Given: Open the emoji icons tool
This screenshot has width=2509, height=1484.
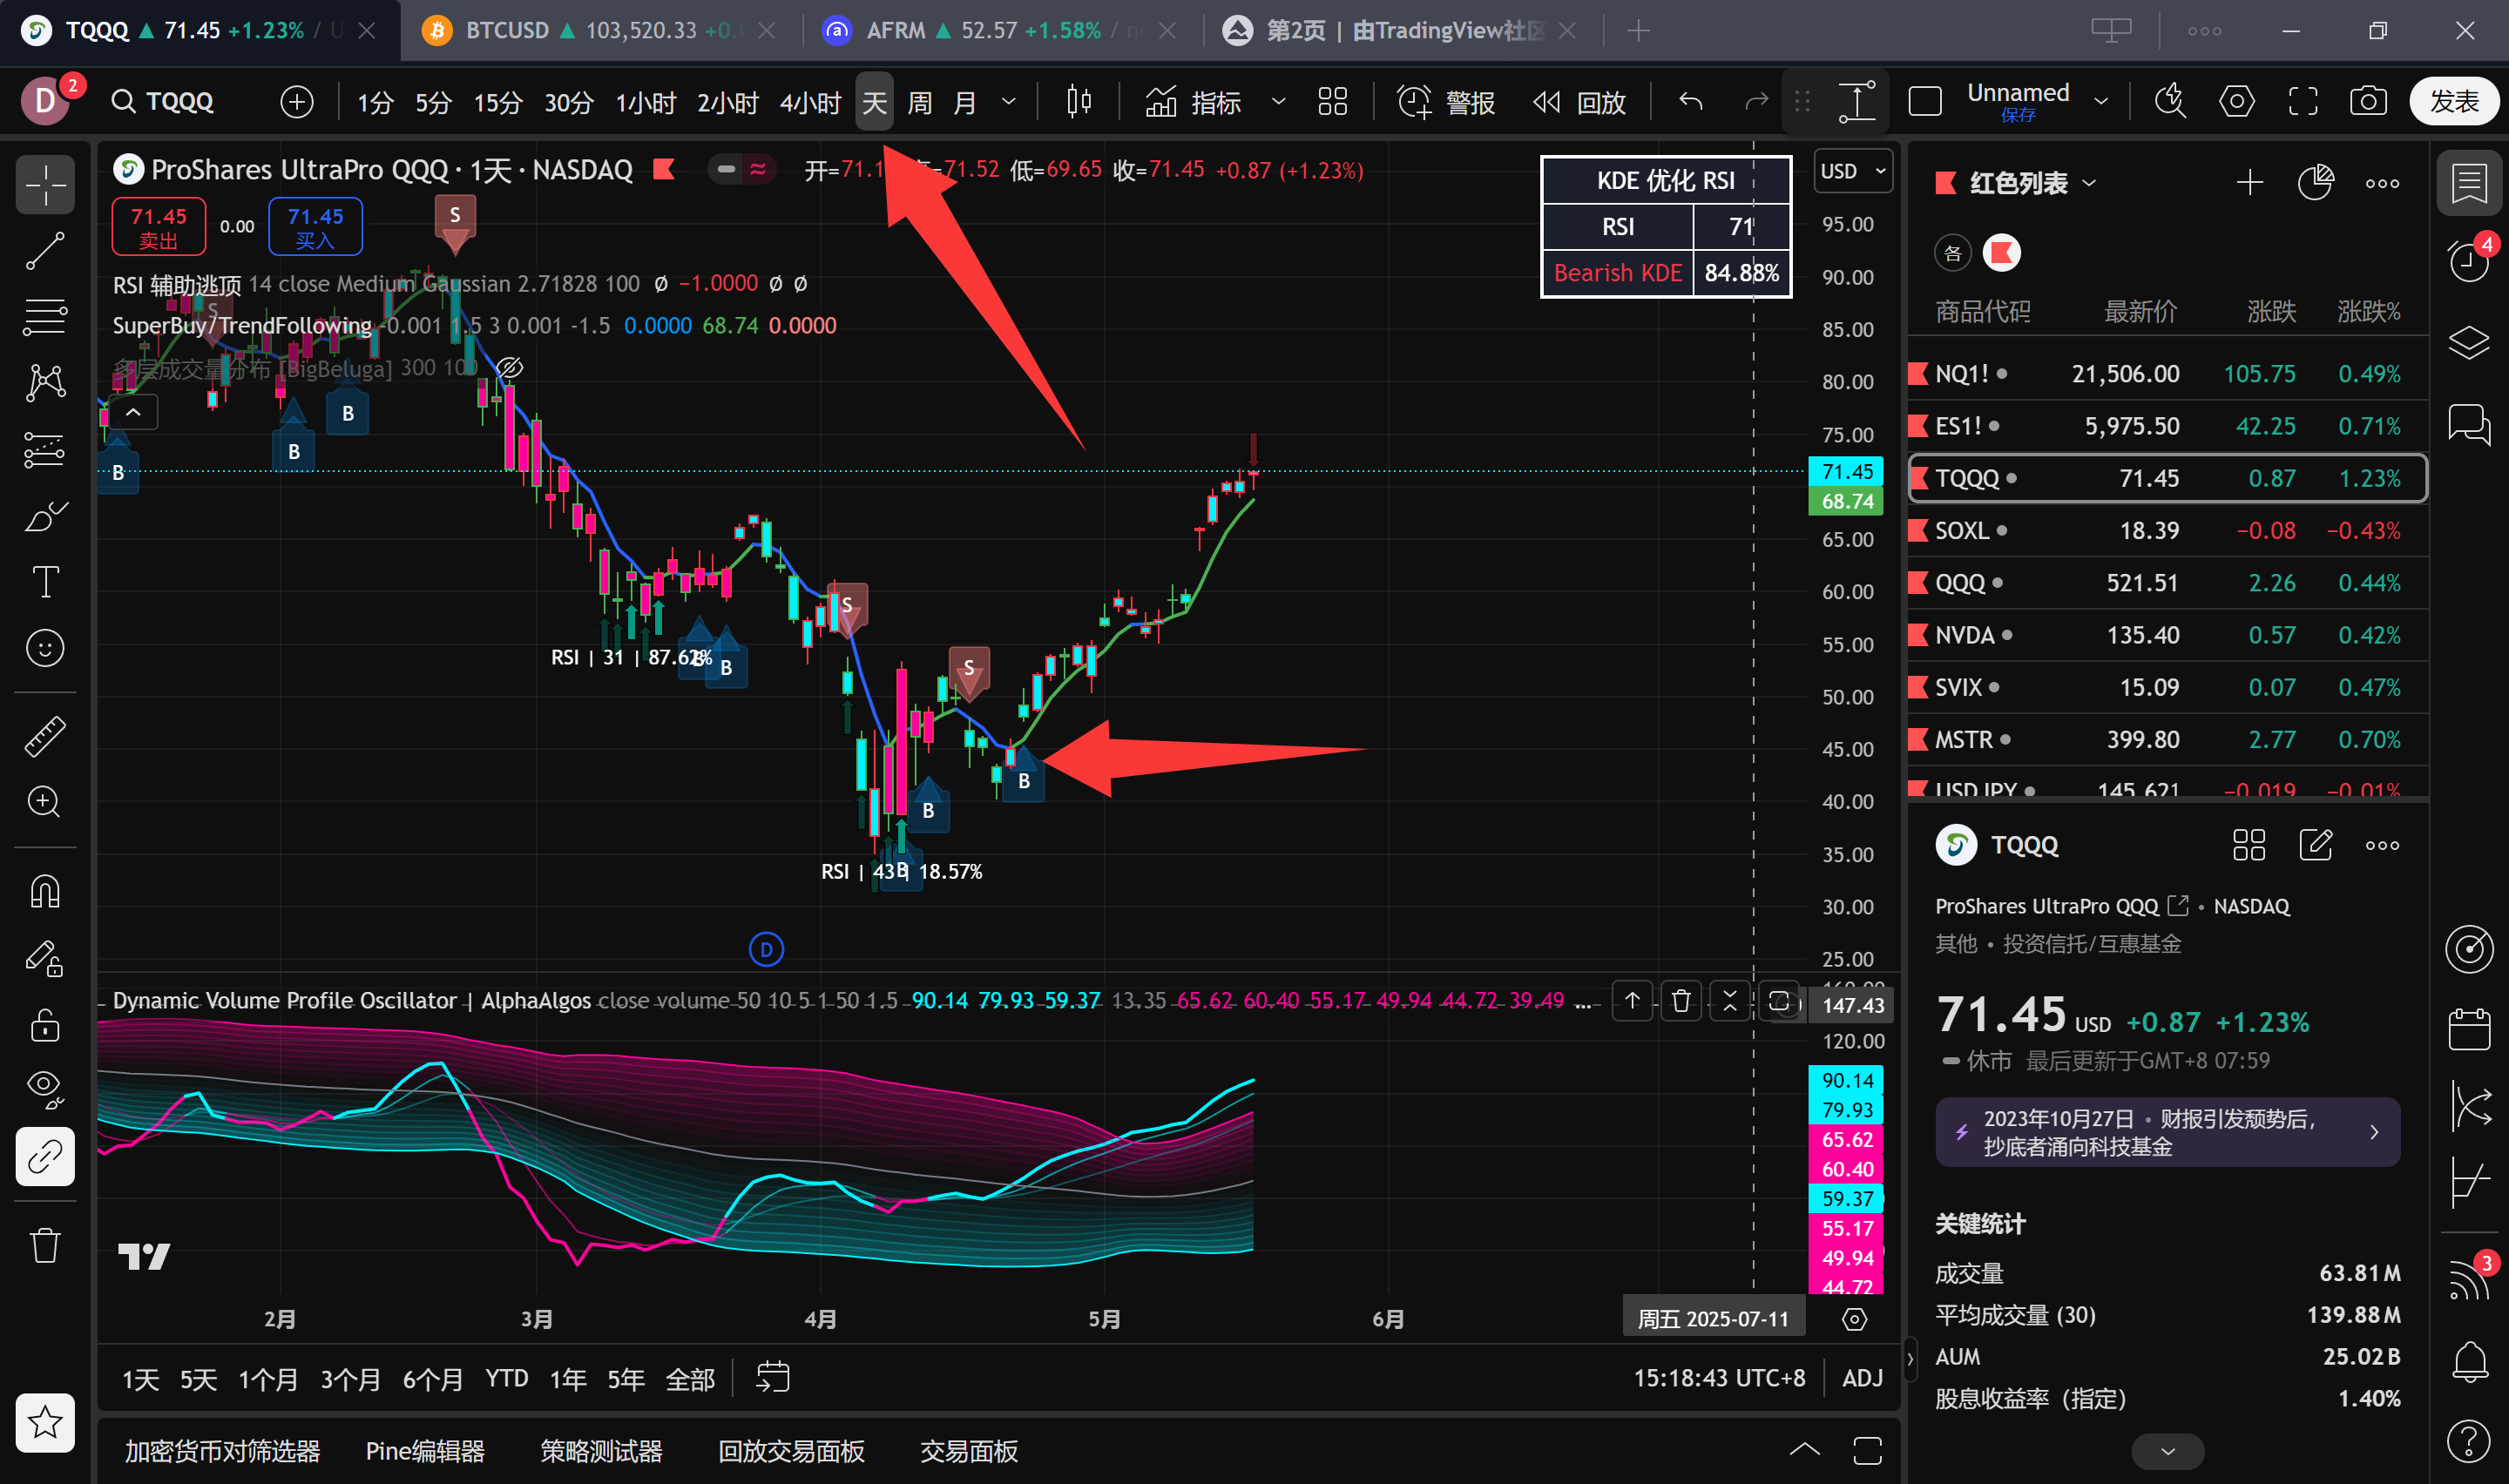Looking at the screenshot, I should pos(45,648).
